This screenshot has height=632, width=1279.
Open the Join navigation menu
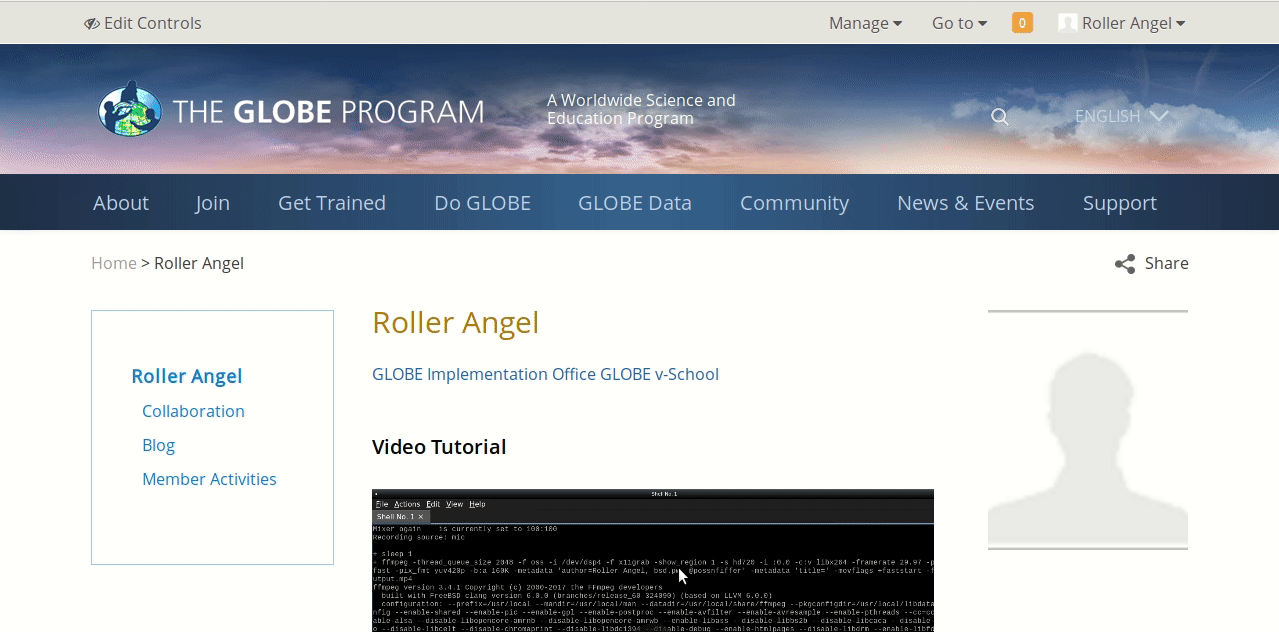click(x=213, y=202)
